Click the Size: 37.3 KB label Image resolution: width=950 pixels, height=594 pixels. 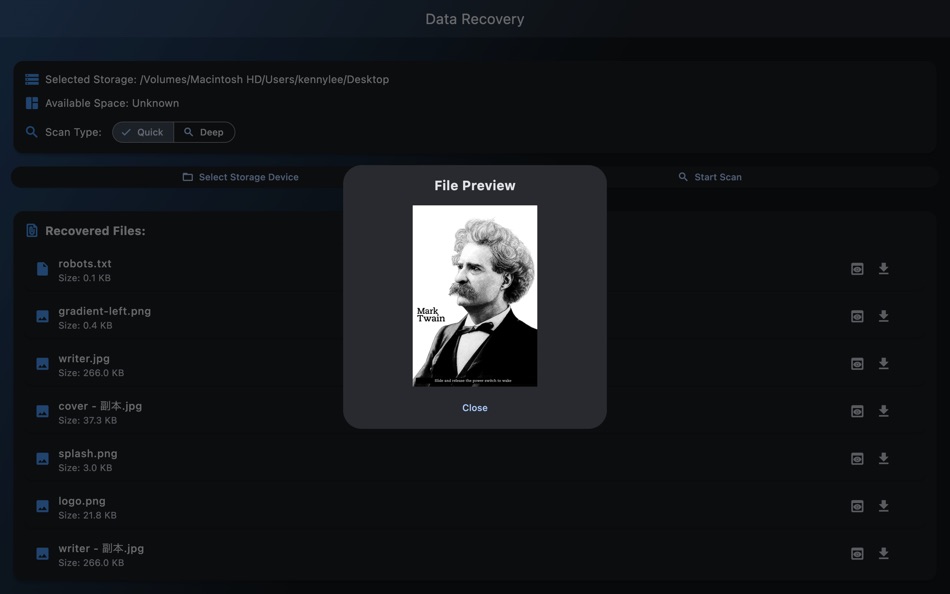[88, 420]
